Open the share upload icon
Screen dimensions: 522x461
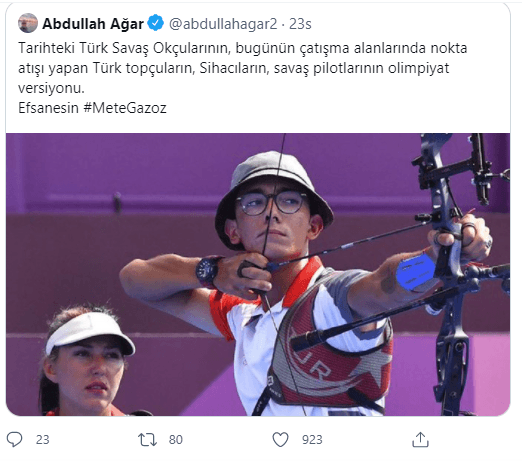click(420, 439)
